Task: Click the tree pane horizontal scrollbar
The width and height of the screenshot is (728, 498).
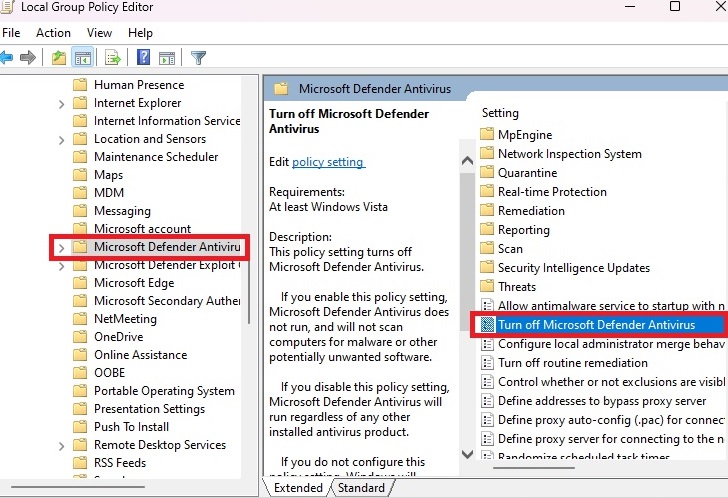Action: [78, 487]
